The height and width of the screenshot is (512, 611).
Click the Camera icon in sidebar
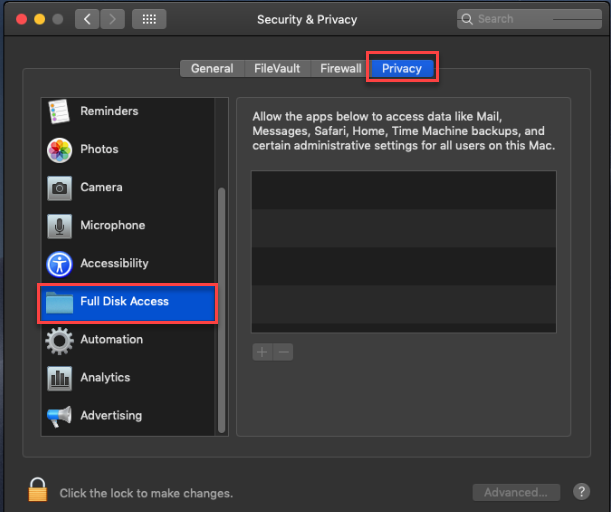pos(59,188)
